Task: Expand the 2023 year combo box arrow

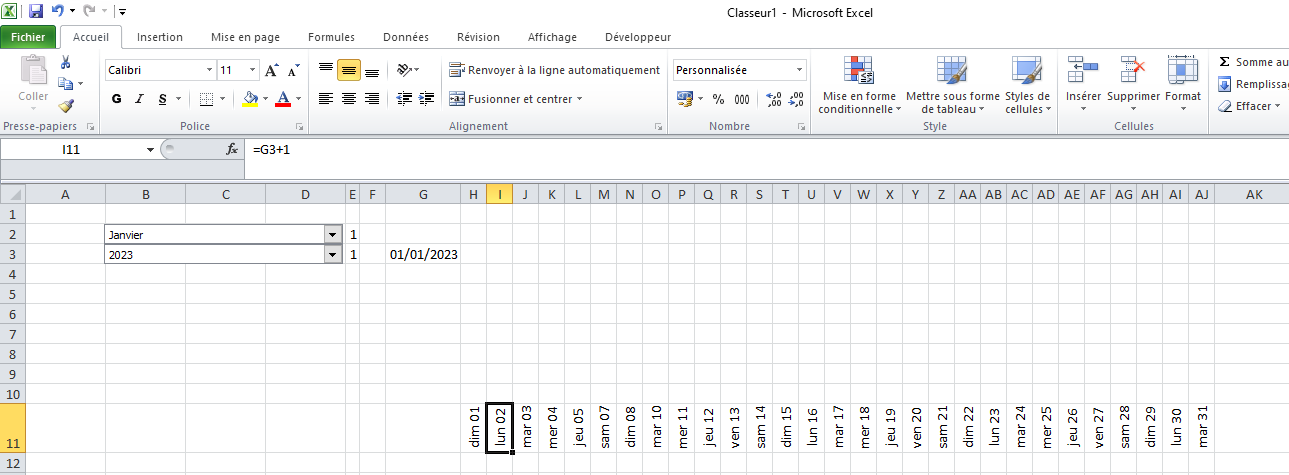Action: (x=332, y=255)
